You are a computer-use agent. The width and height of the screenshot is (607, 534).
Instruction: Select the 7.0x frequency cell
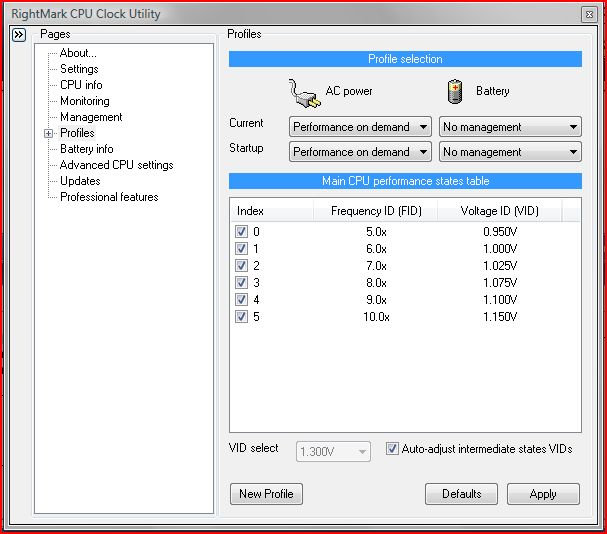click(376, 266)
